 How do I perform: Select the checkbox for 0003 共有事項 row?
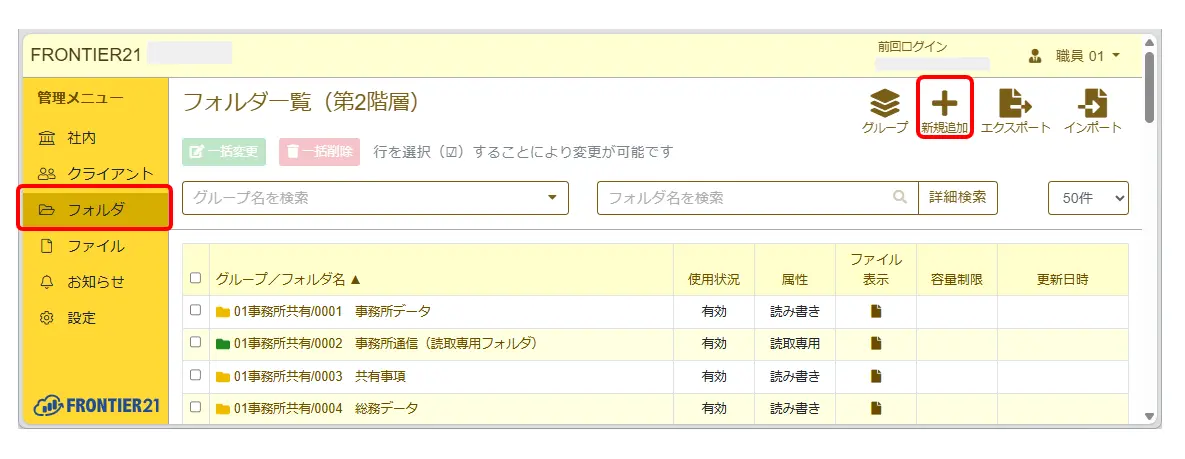click(x=196, y=376)
